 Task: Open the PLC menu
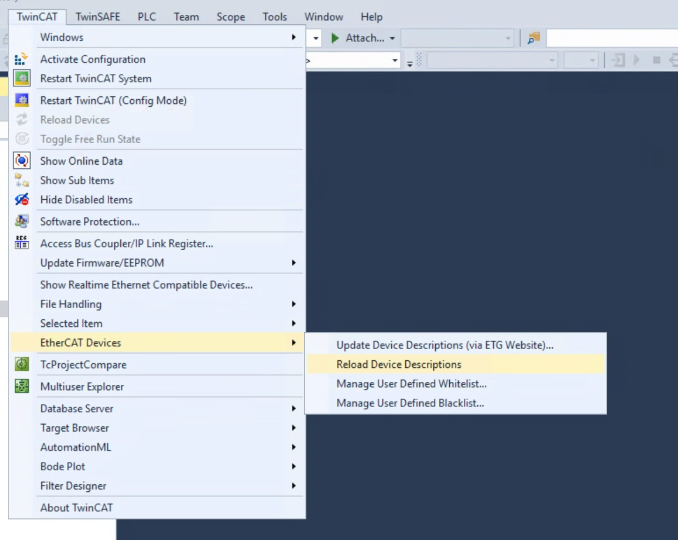147,17
